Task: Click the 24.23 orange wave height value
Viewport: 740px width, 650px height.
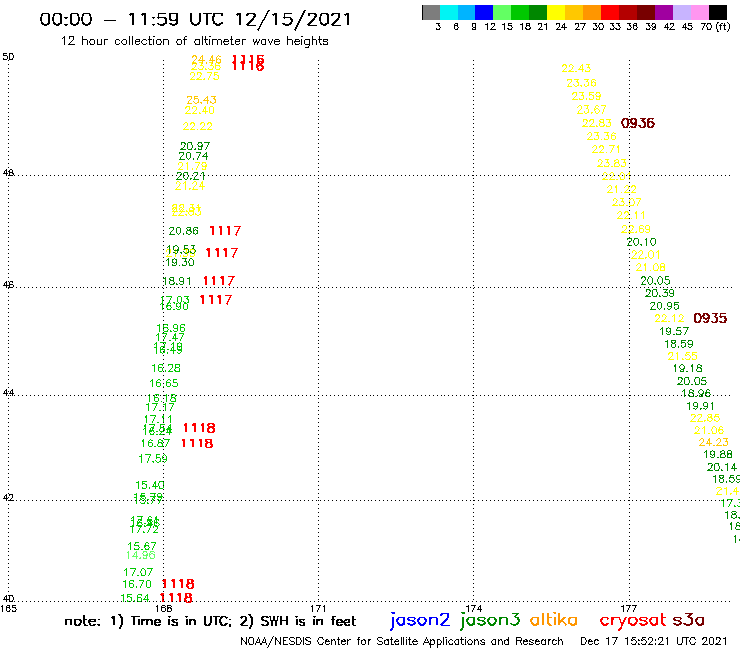Action: (x=714, y=442)
